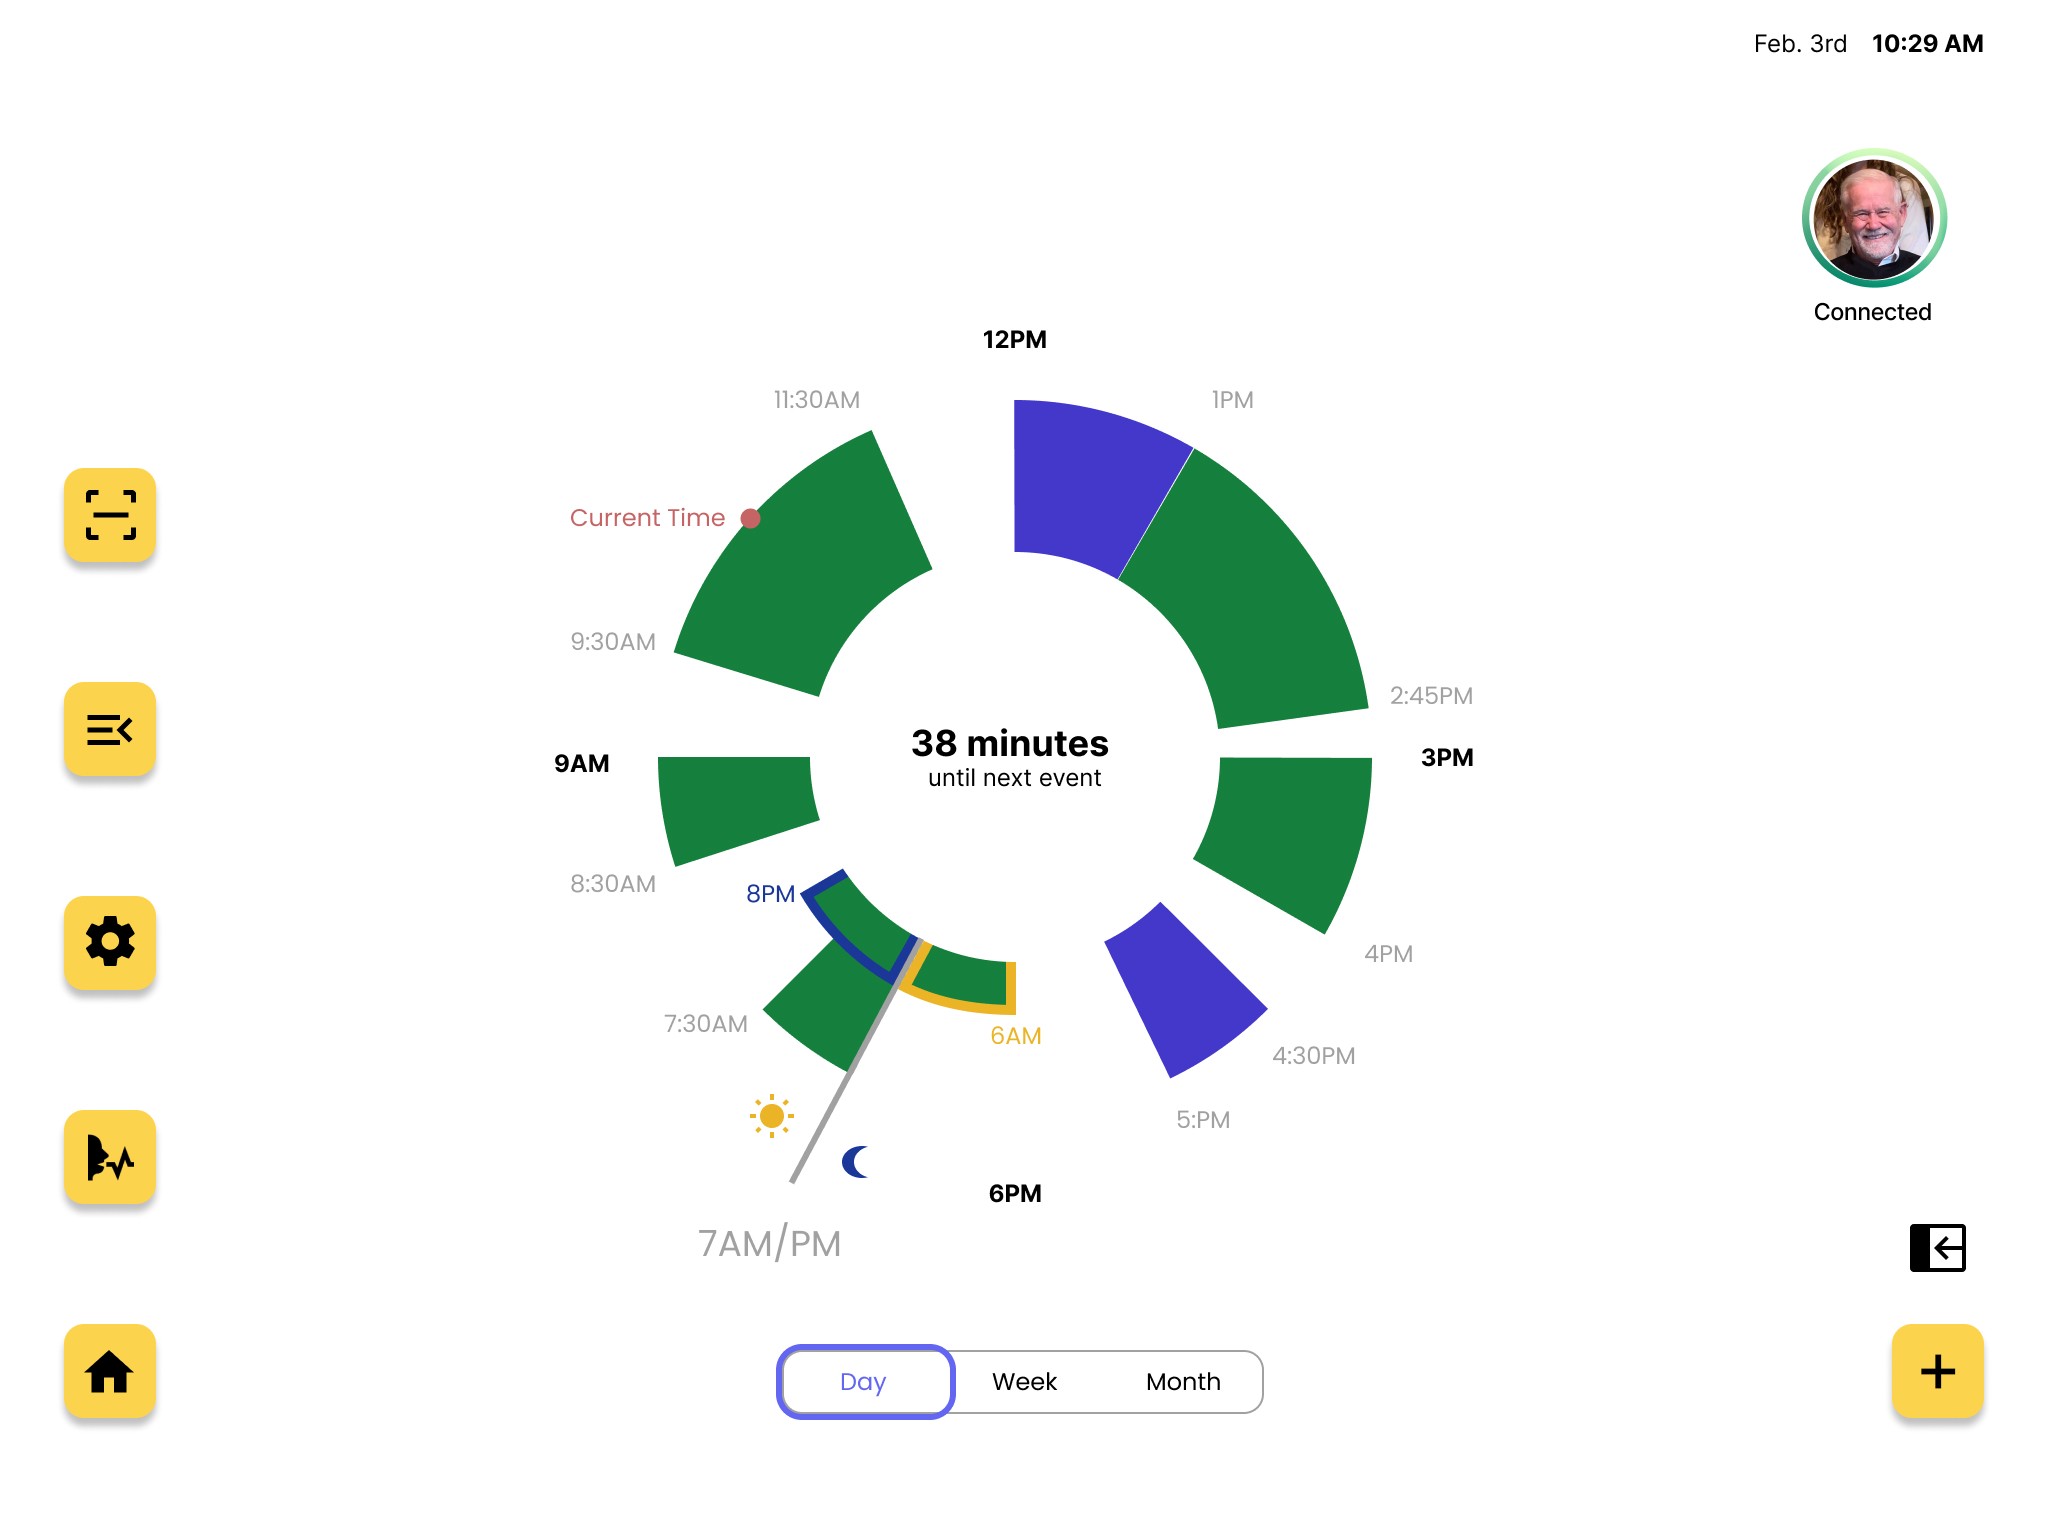Image resolution: width=2048 pixels, height=1536 pixels.
Task: Open the Connected user profile photo
Action: [x=1873, y=219]
